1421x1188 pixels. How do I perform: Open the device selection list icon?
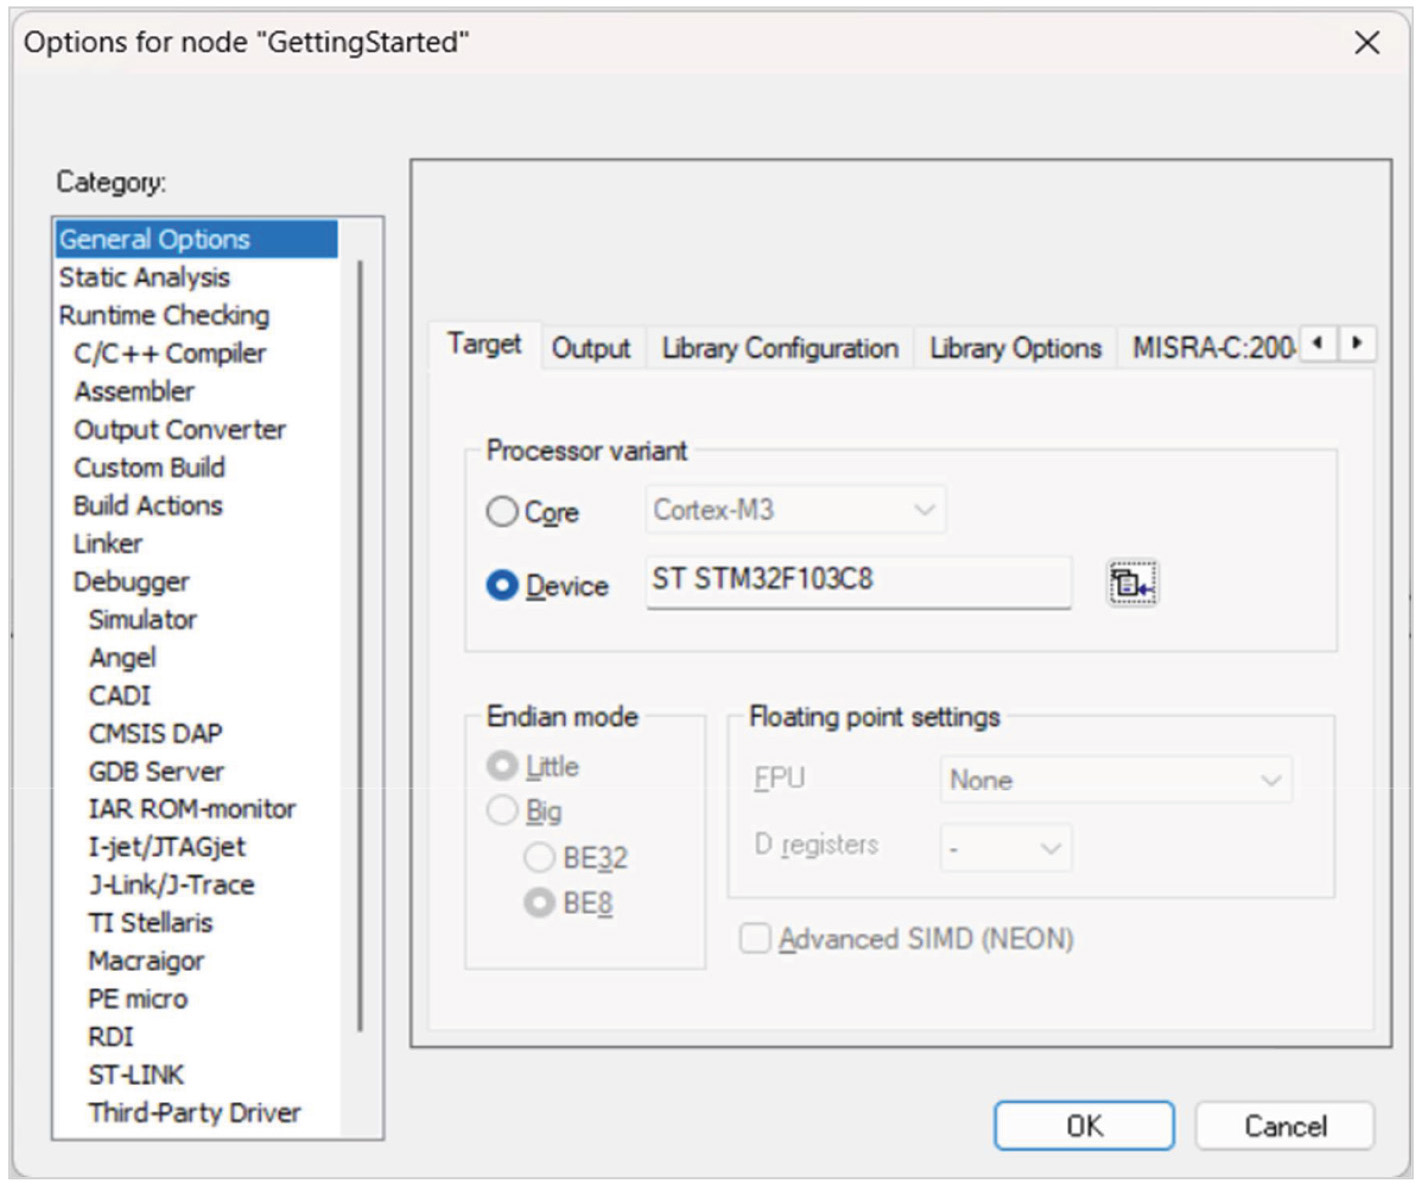click(x=1132, y=583)
